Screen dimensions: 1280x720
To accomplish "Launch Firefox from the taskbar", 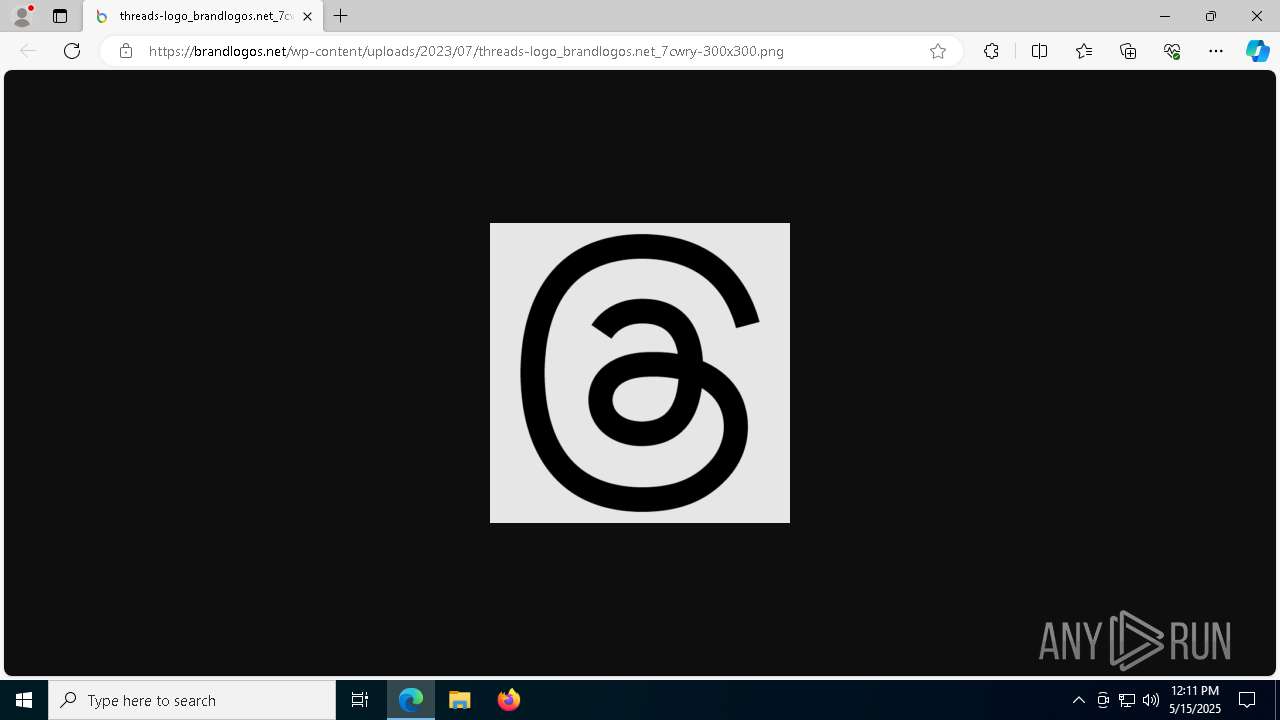I will 508,700.
